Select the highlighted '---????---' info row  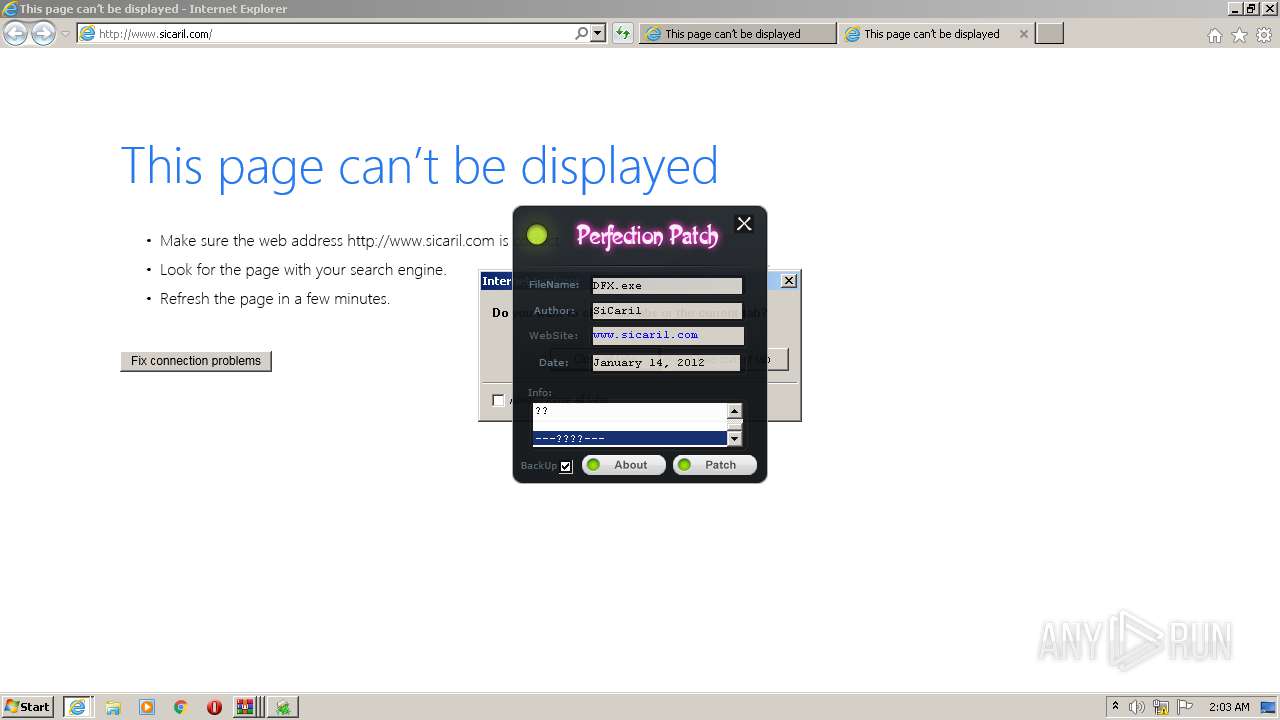tap(630, 438)
